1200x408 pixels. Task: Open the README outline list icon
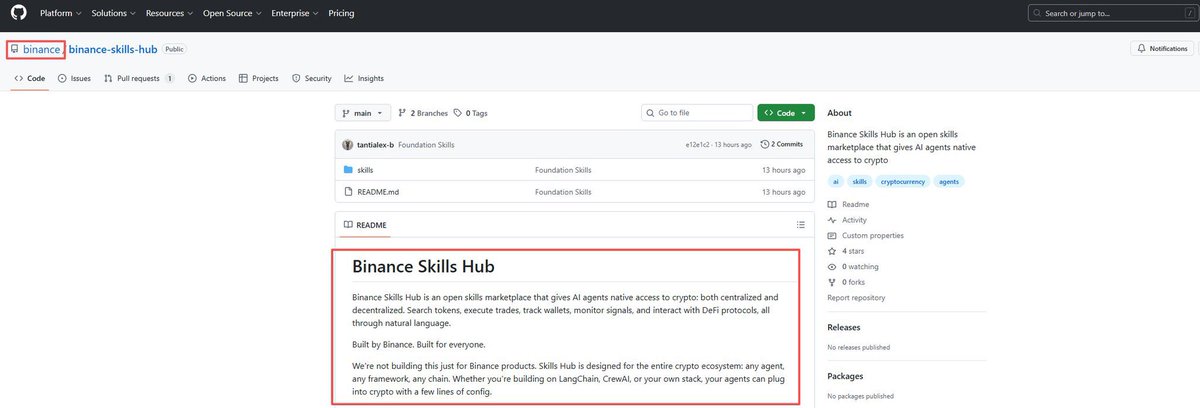click(x=800, y=225)
